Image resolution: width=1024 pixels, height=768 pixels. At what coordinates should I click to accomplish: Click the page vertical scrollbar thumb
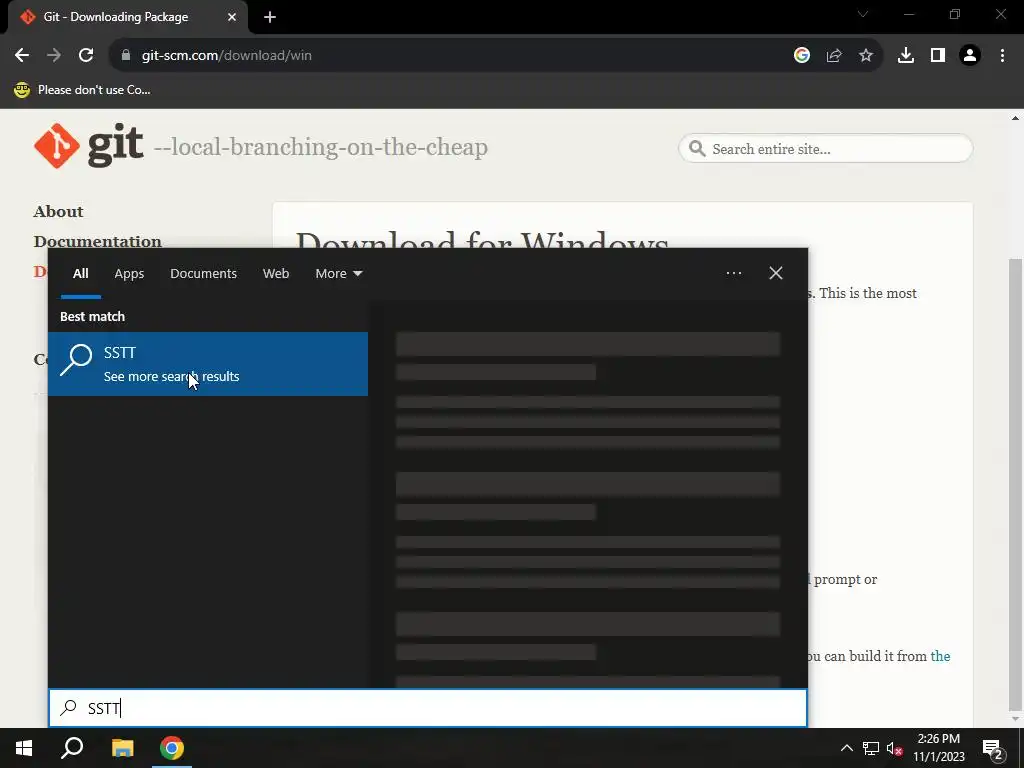1015,485
